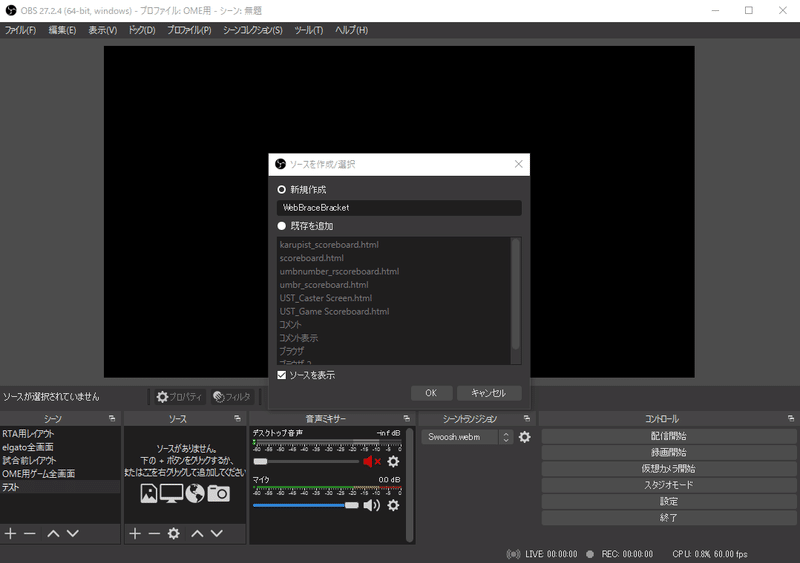This screenshot has width=800, height=563.
Task: Open the ヘルプ(H) menu
Action: tap(352, 30)
